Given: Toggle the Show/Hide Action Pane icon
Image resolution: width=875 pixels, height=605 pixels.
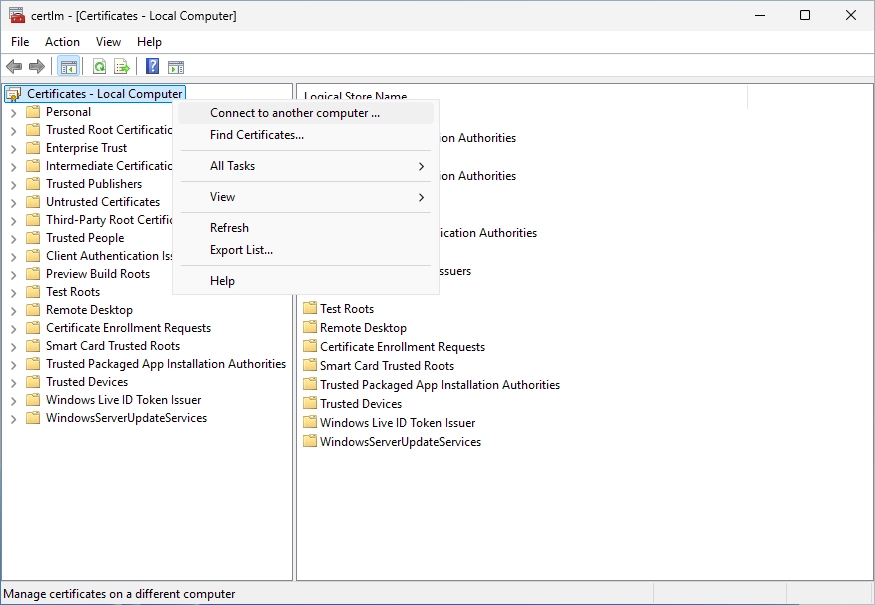Looking at the screenshot, I should [x=176, y=67].
